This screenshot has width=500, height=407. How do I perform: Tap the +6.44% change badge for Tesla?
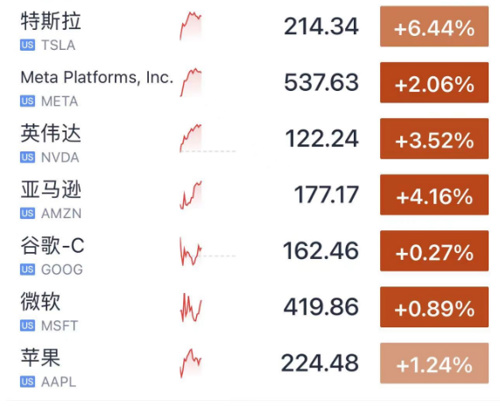click(x=434, y=26)
